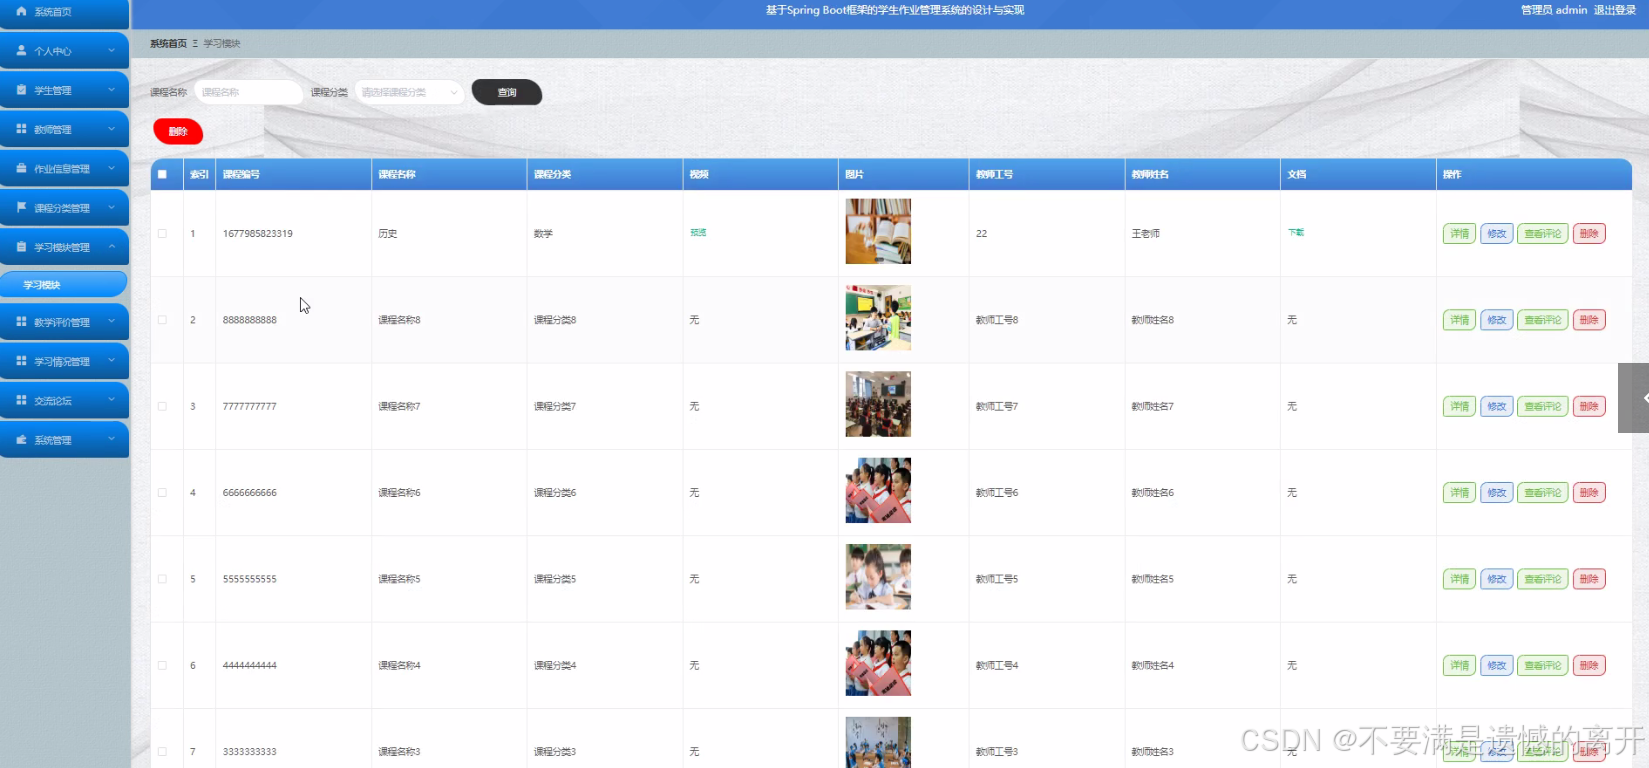The height and width of the screenshot is (768, 1649).
Task: Click the icon for 系统管理
Action: click(21, 439)
